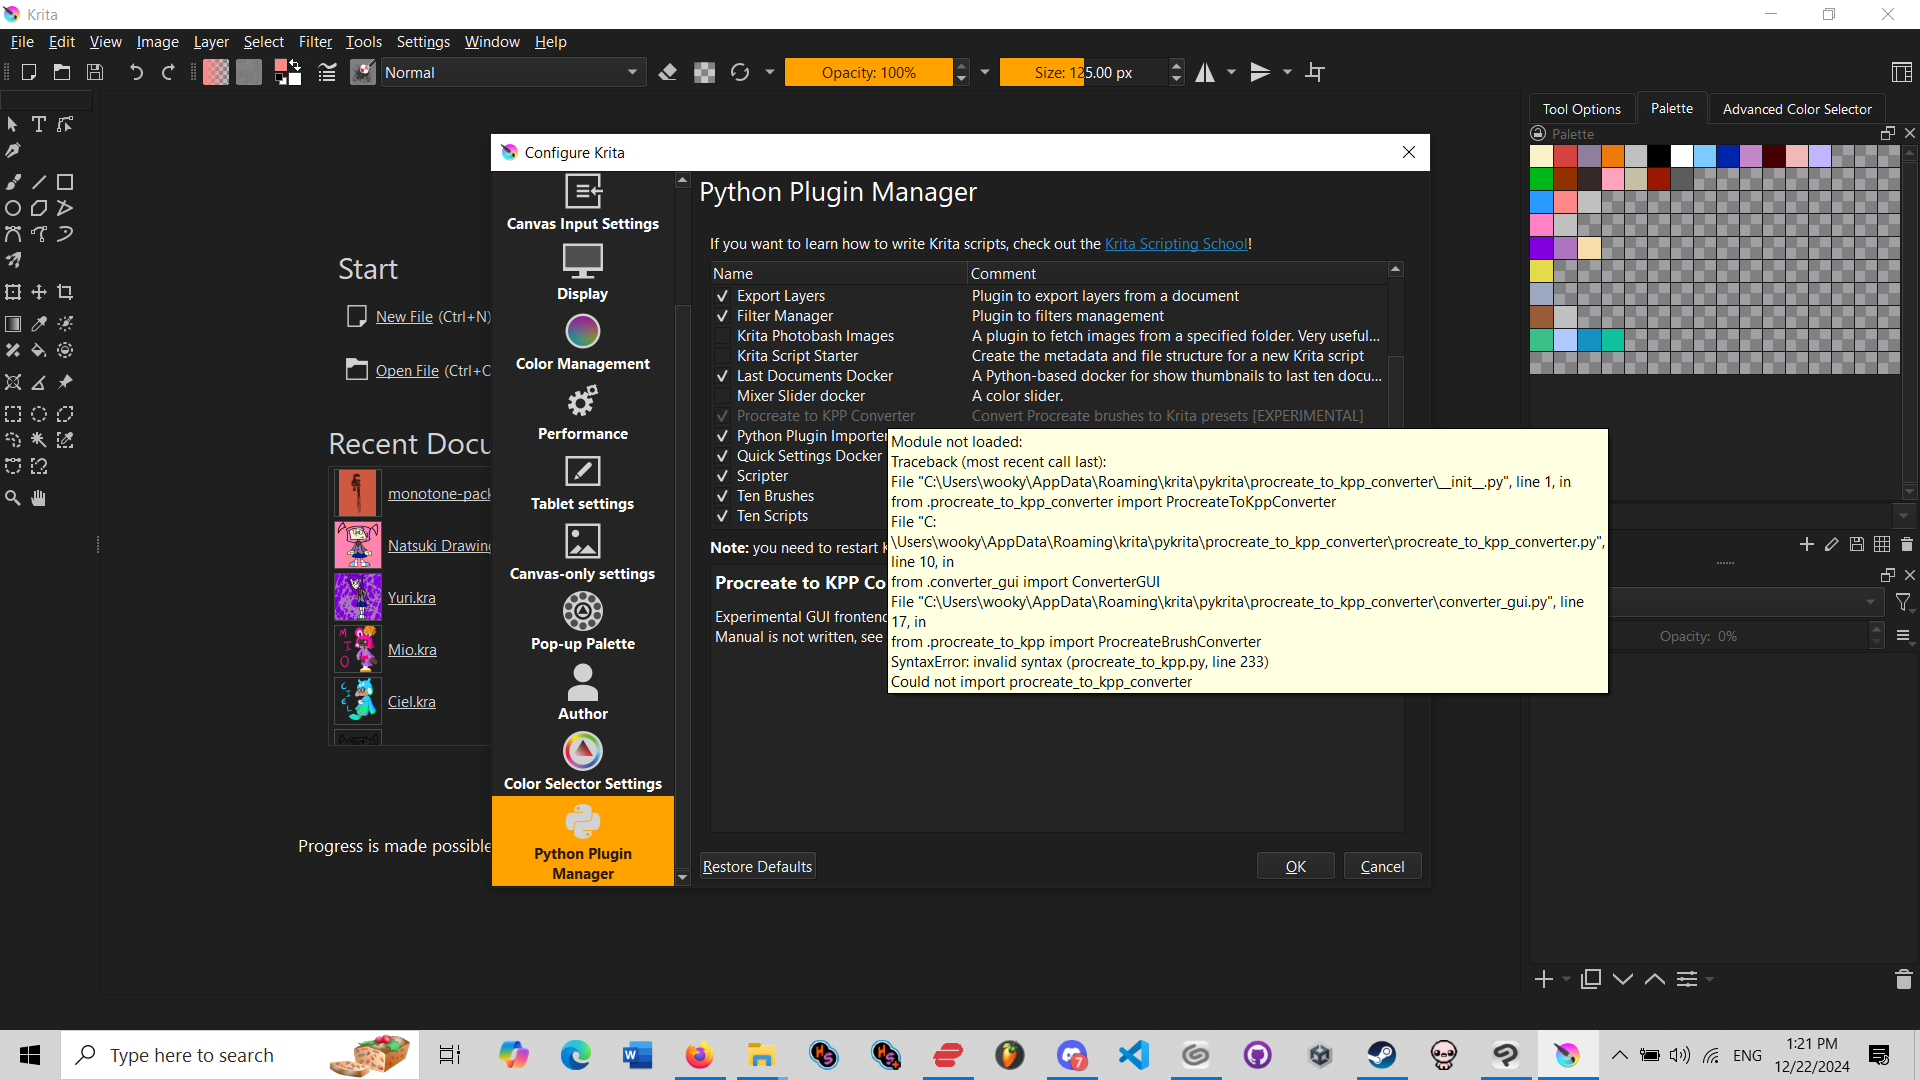The width and height of the screenshot is (1920, 1080).
Task: Select the Crop tool
Action: [x=65, y=292]
